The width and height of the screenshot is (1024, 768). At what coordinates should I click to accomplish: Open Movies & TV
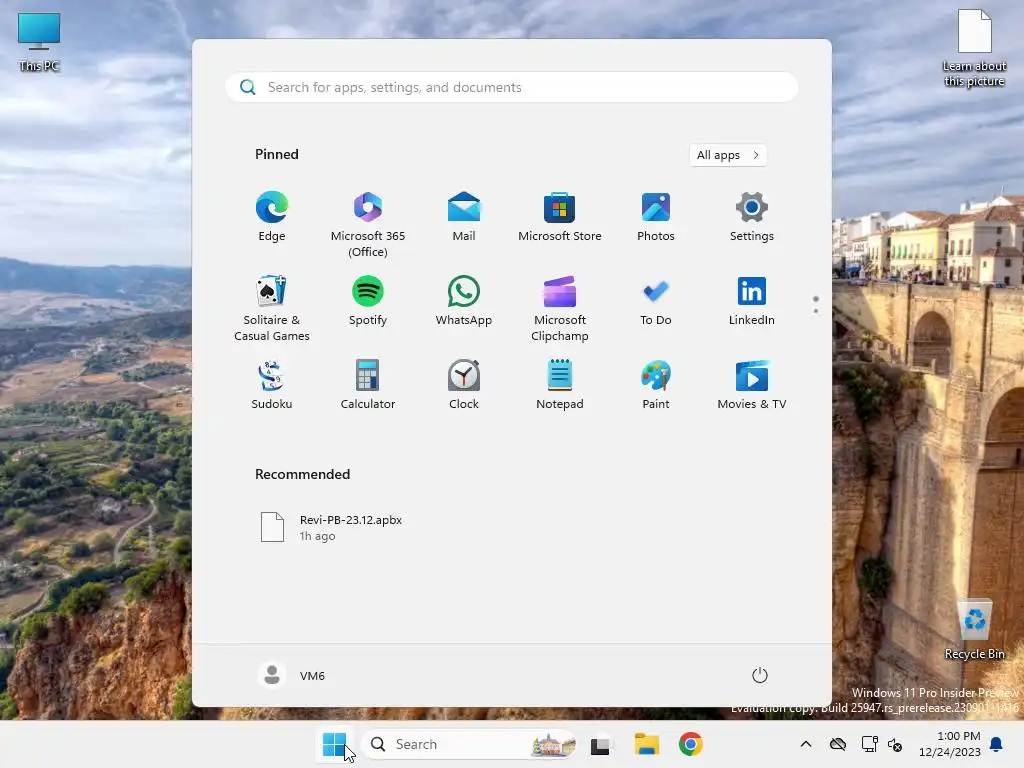tap(752, 385)
